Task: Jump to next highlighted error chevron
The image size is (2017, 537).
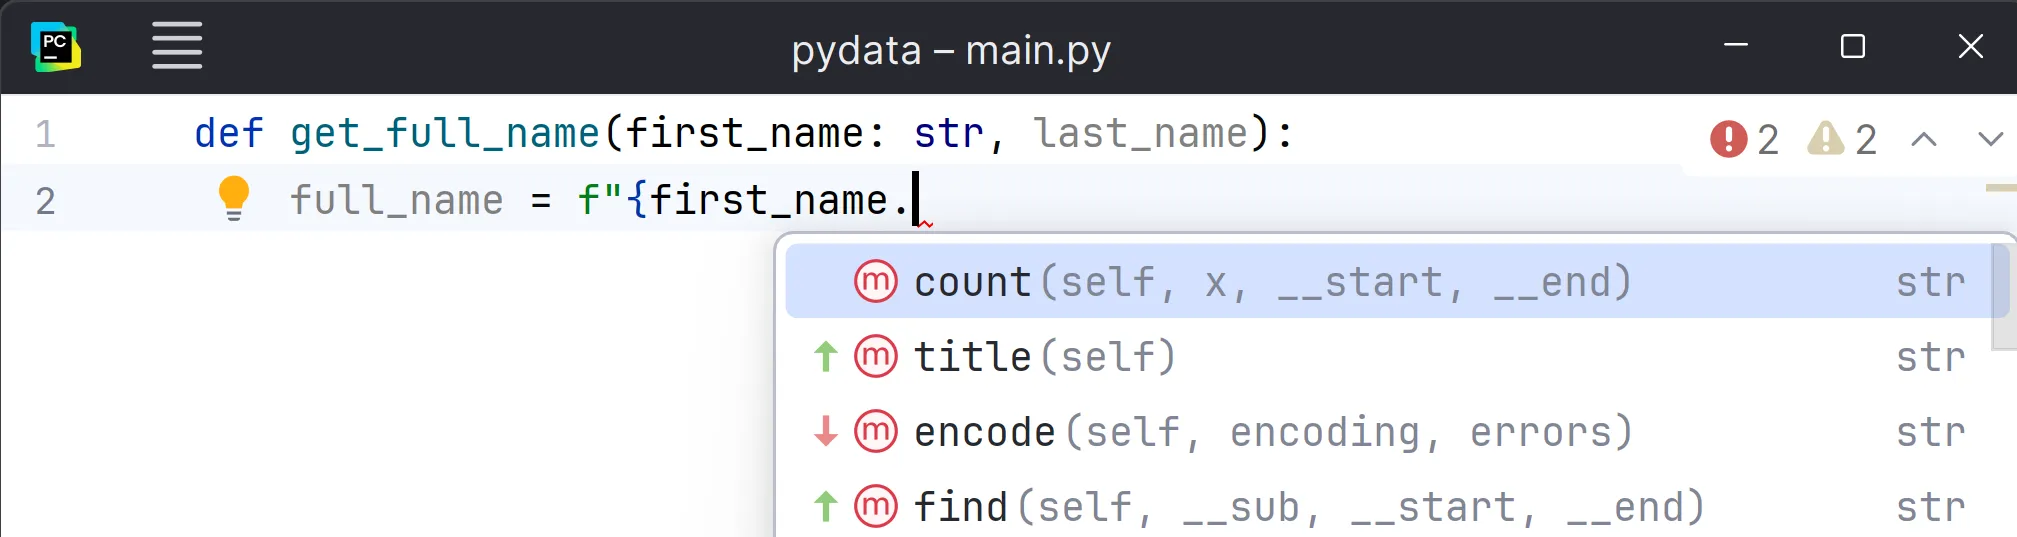Action: coord(1990,139)
